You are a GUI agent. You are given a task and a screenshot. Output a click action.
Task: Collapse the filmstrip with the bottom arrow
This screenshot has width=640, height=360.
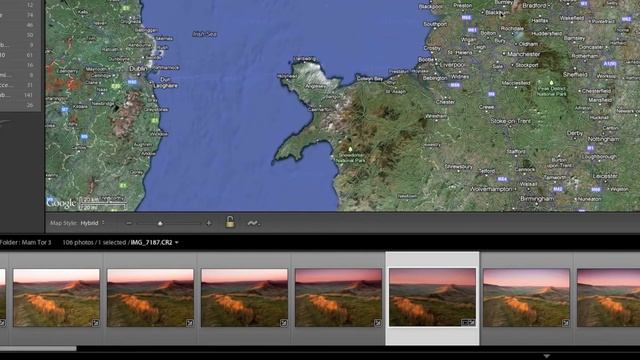click(x=547, y=356)
